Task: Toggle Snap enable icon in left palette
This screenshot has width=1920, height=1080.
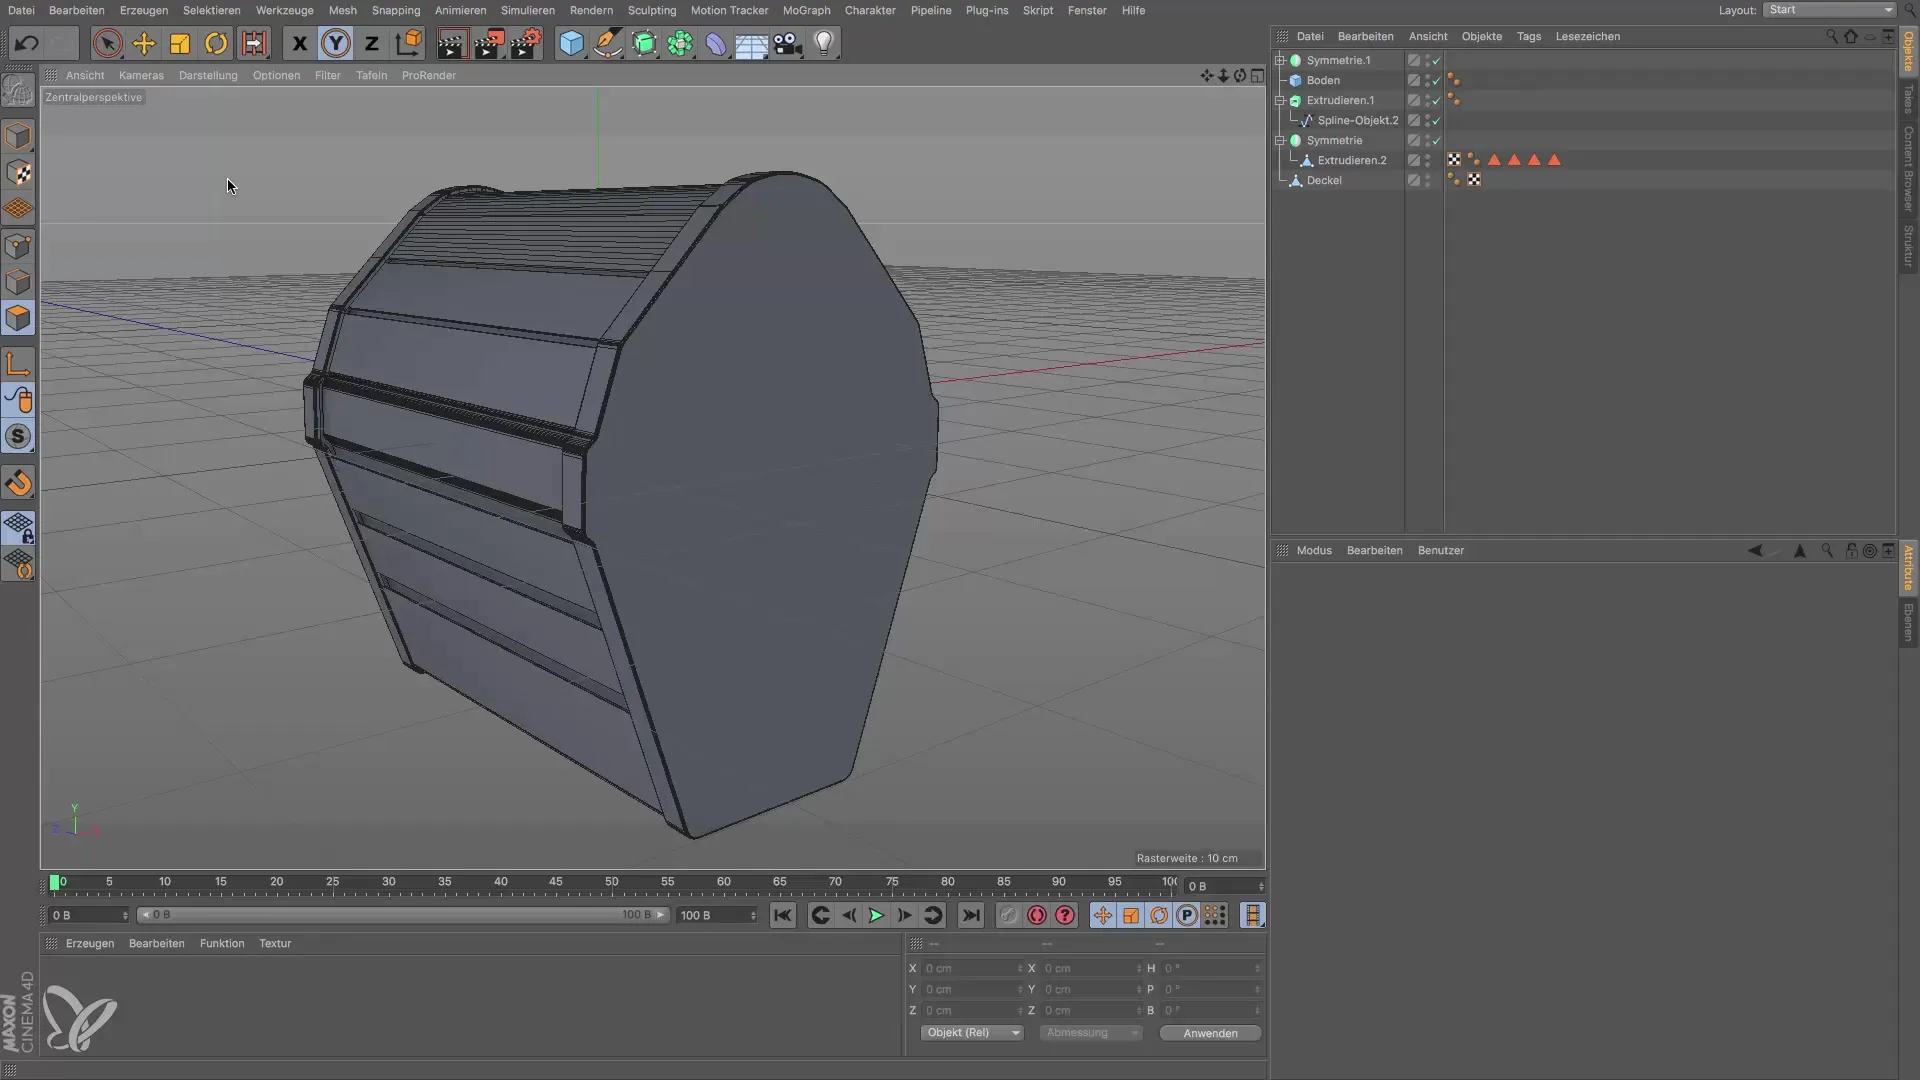Action: 19,436
